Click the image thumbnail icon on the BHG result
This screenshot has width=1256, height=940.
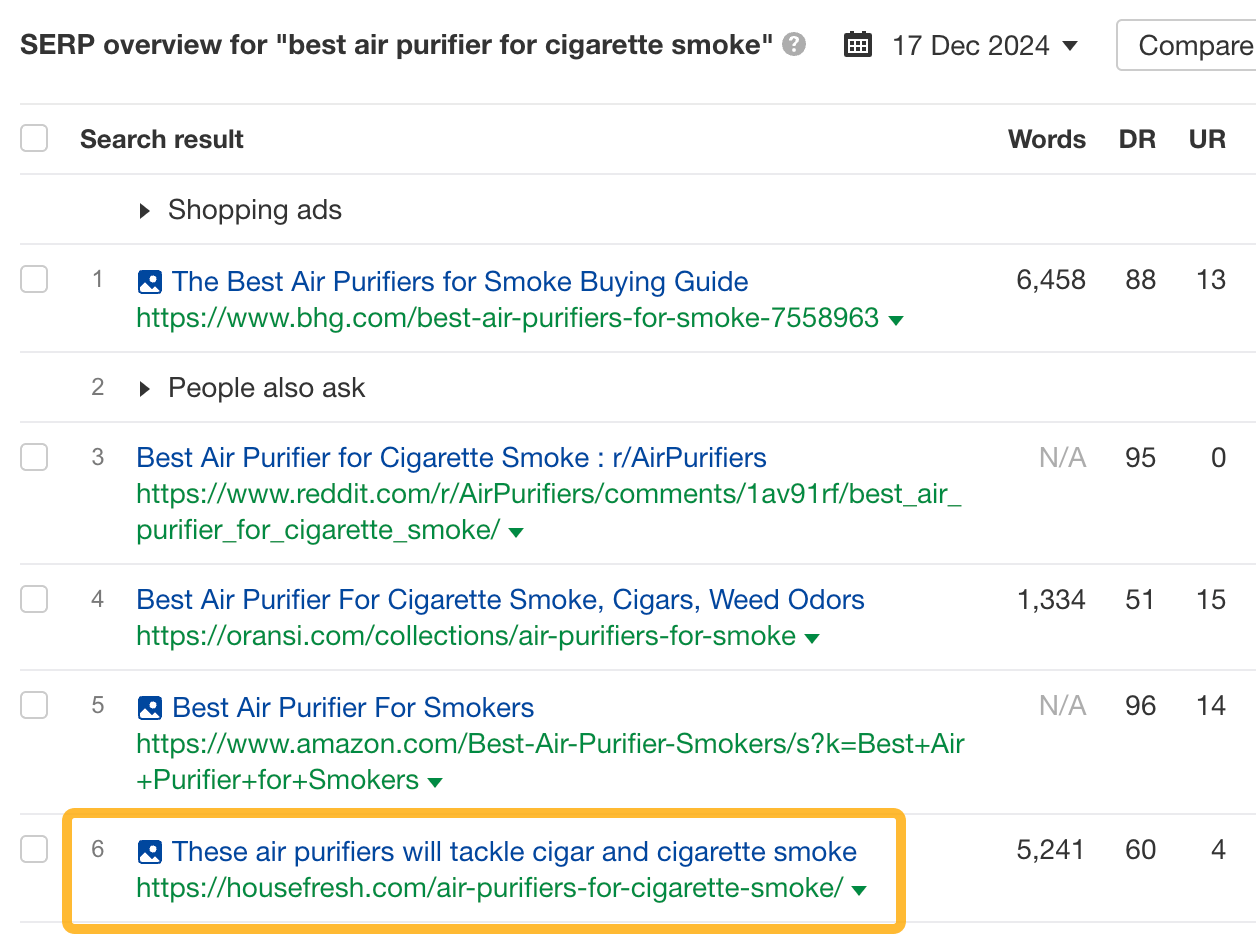tap(149, 281)
